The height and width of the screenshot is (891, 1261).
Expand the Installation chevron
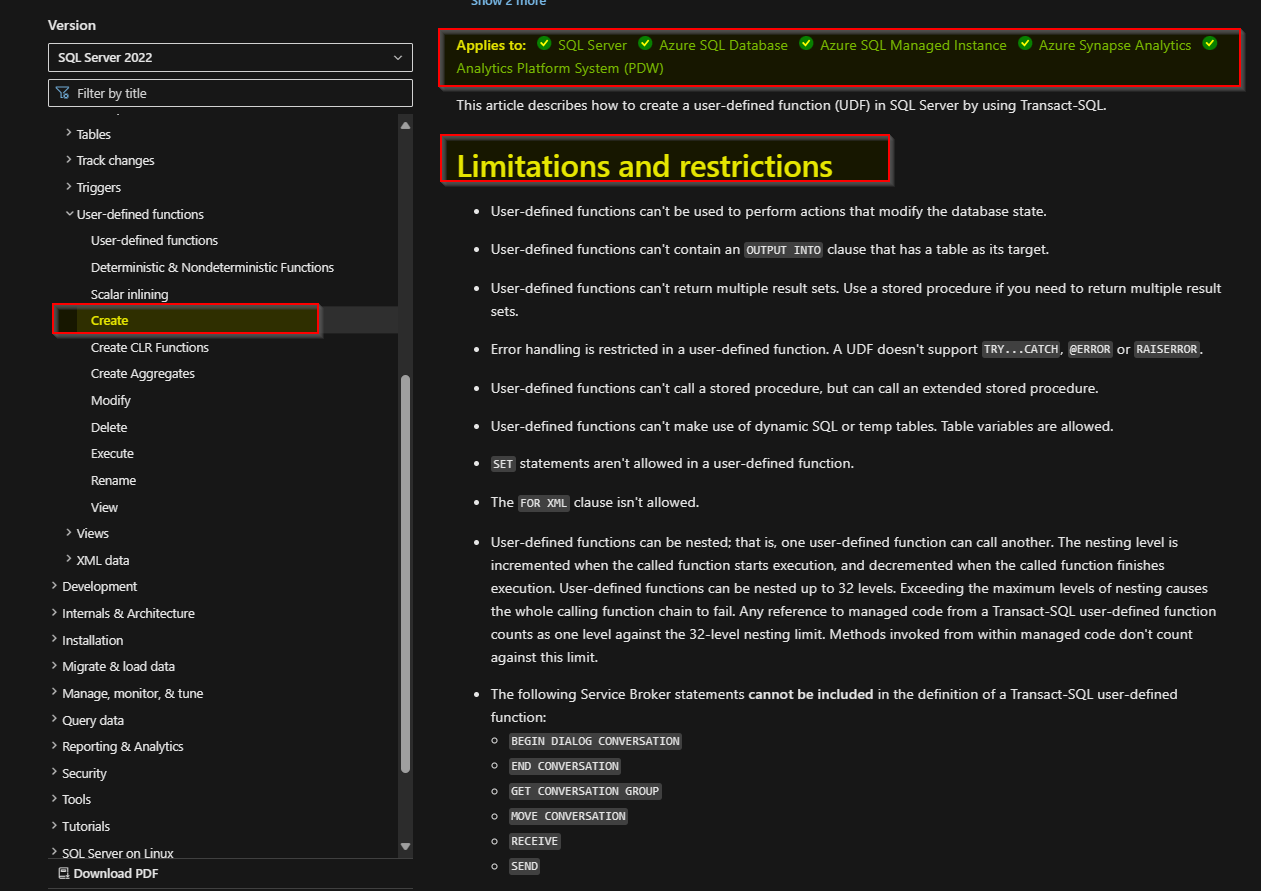[54, 640]
